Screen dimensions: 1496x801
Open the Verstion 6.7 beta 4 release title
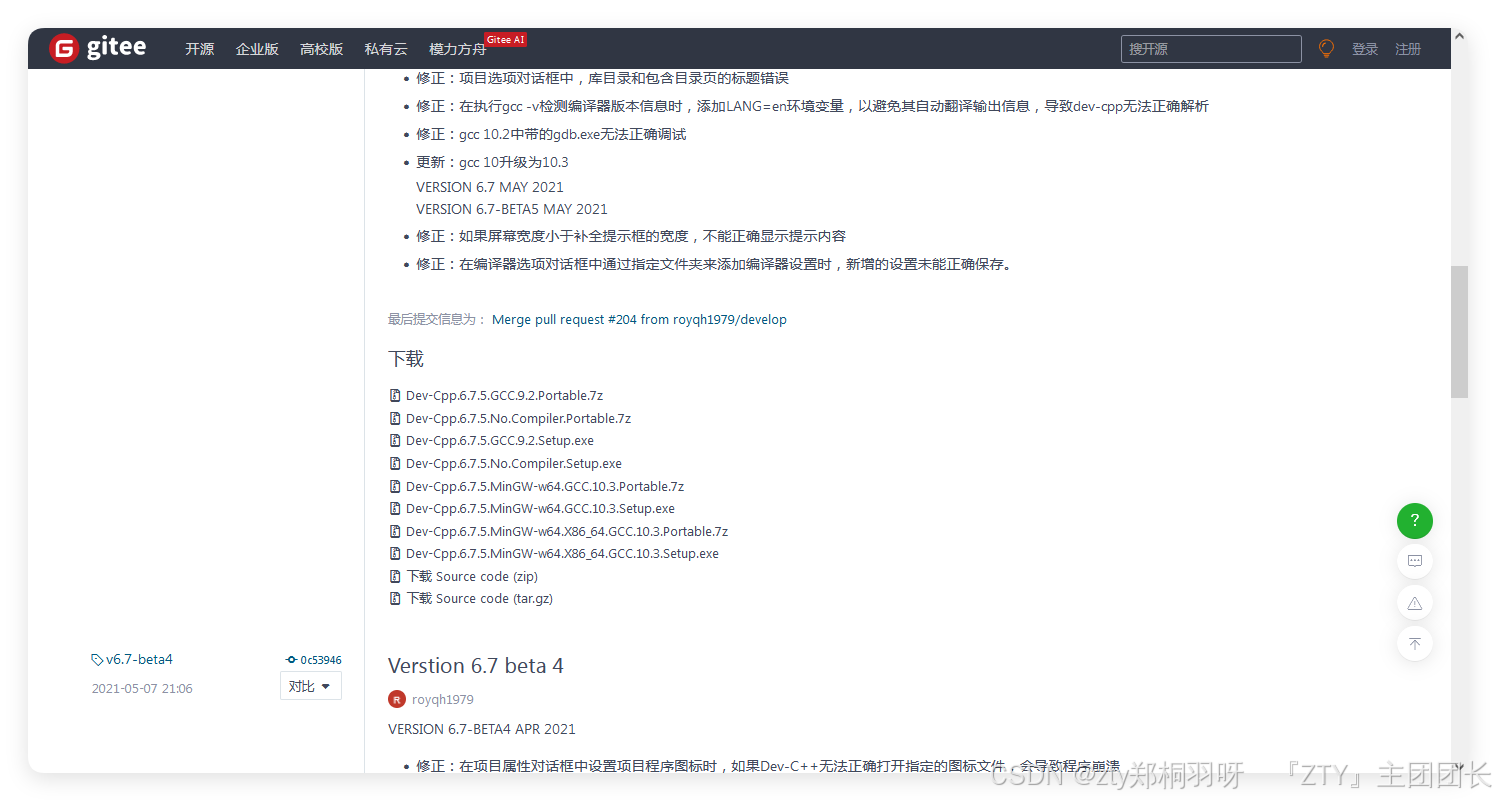pyautogui.click(x=476, y=666)
